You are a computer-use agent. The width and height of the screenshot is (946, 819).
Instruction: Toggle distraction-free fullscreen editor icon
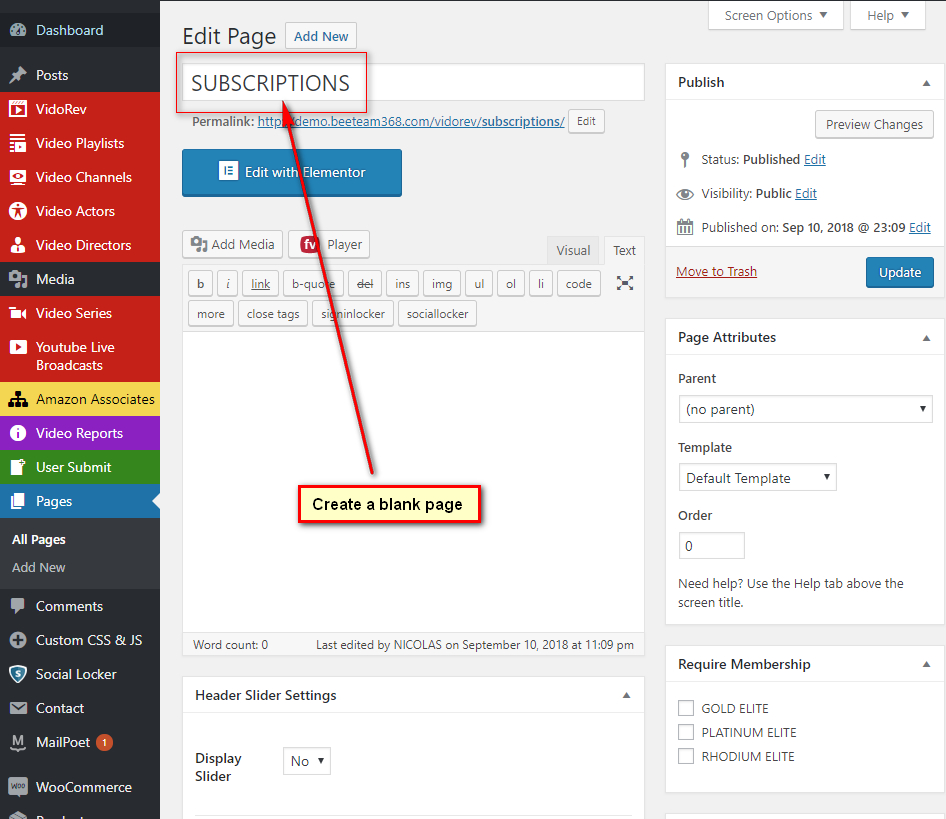[x=625, y=283]
